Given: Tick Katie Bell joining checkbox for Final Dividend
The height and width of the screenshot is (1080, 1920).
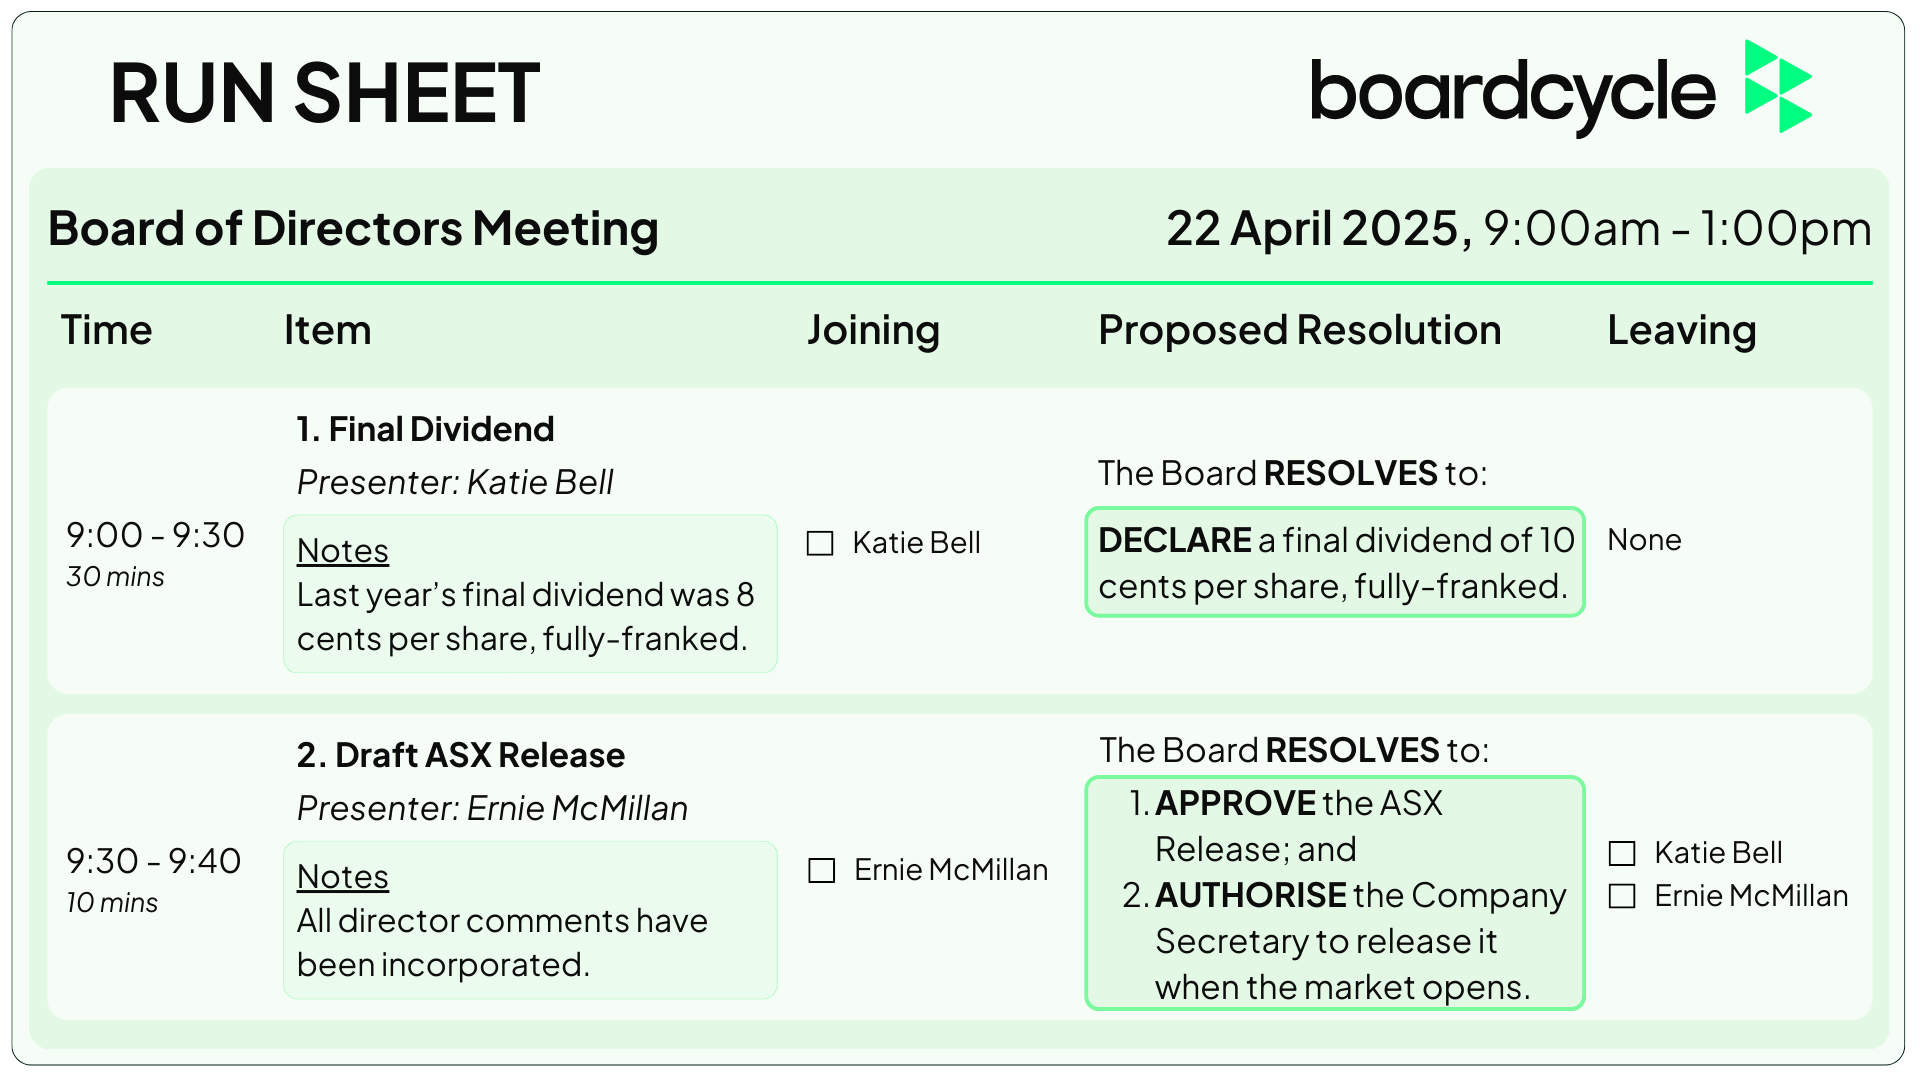Looking at the screenshot, I should pos(820,543).
